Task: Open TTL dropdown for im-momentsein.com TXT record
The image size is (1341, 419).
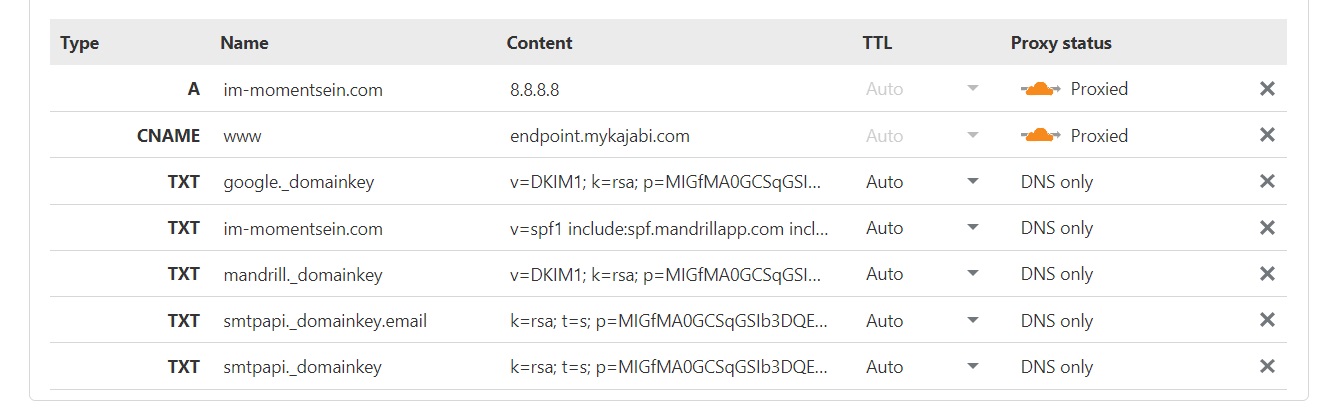Action: pos(971,228)
